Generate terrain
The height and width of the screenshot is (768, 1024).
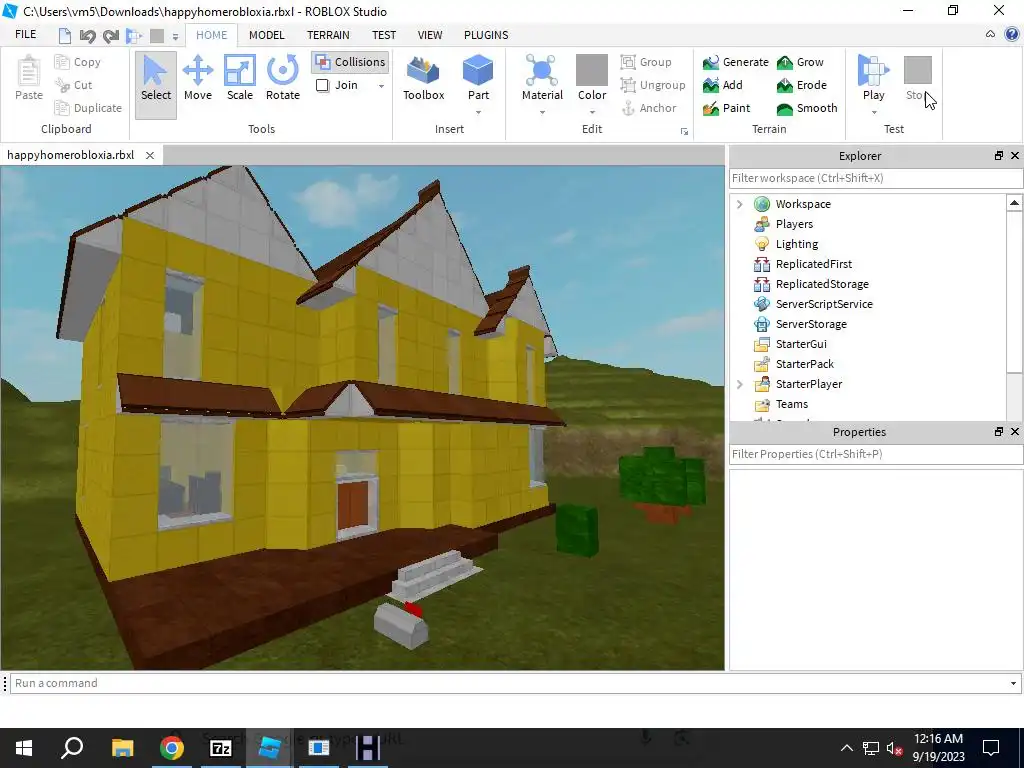(735, 62)
